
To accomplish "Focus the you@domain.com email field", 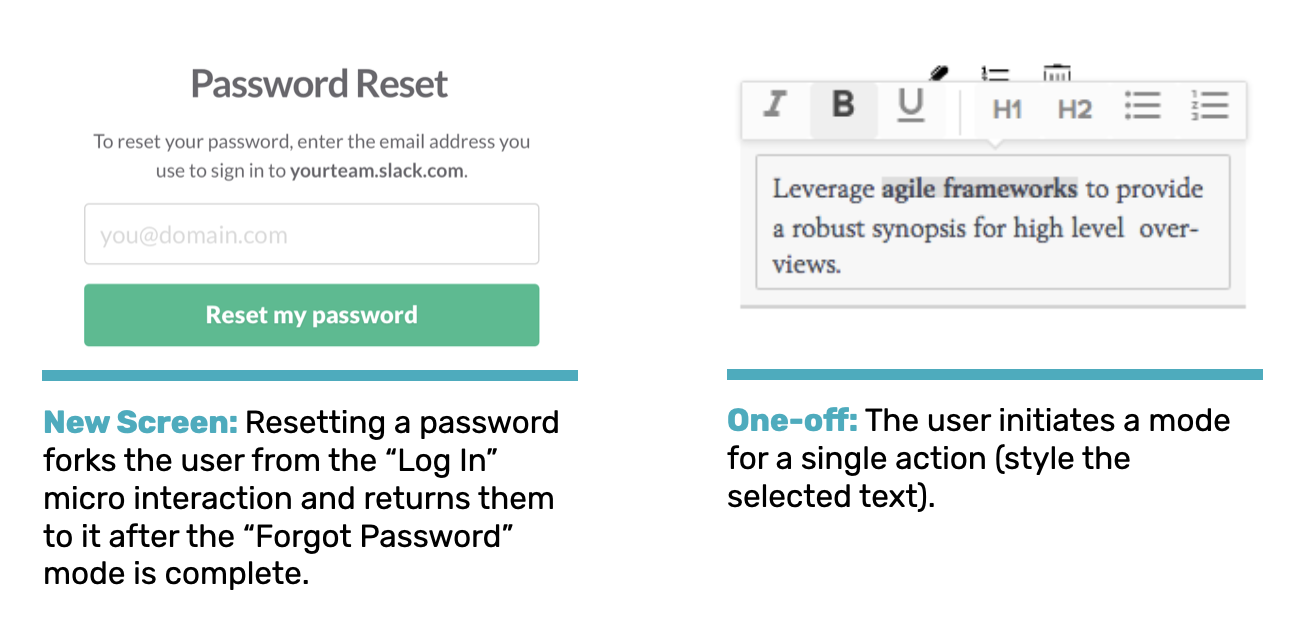I will tap(311, 235).
